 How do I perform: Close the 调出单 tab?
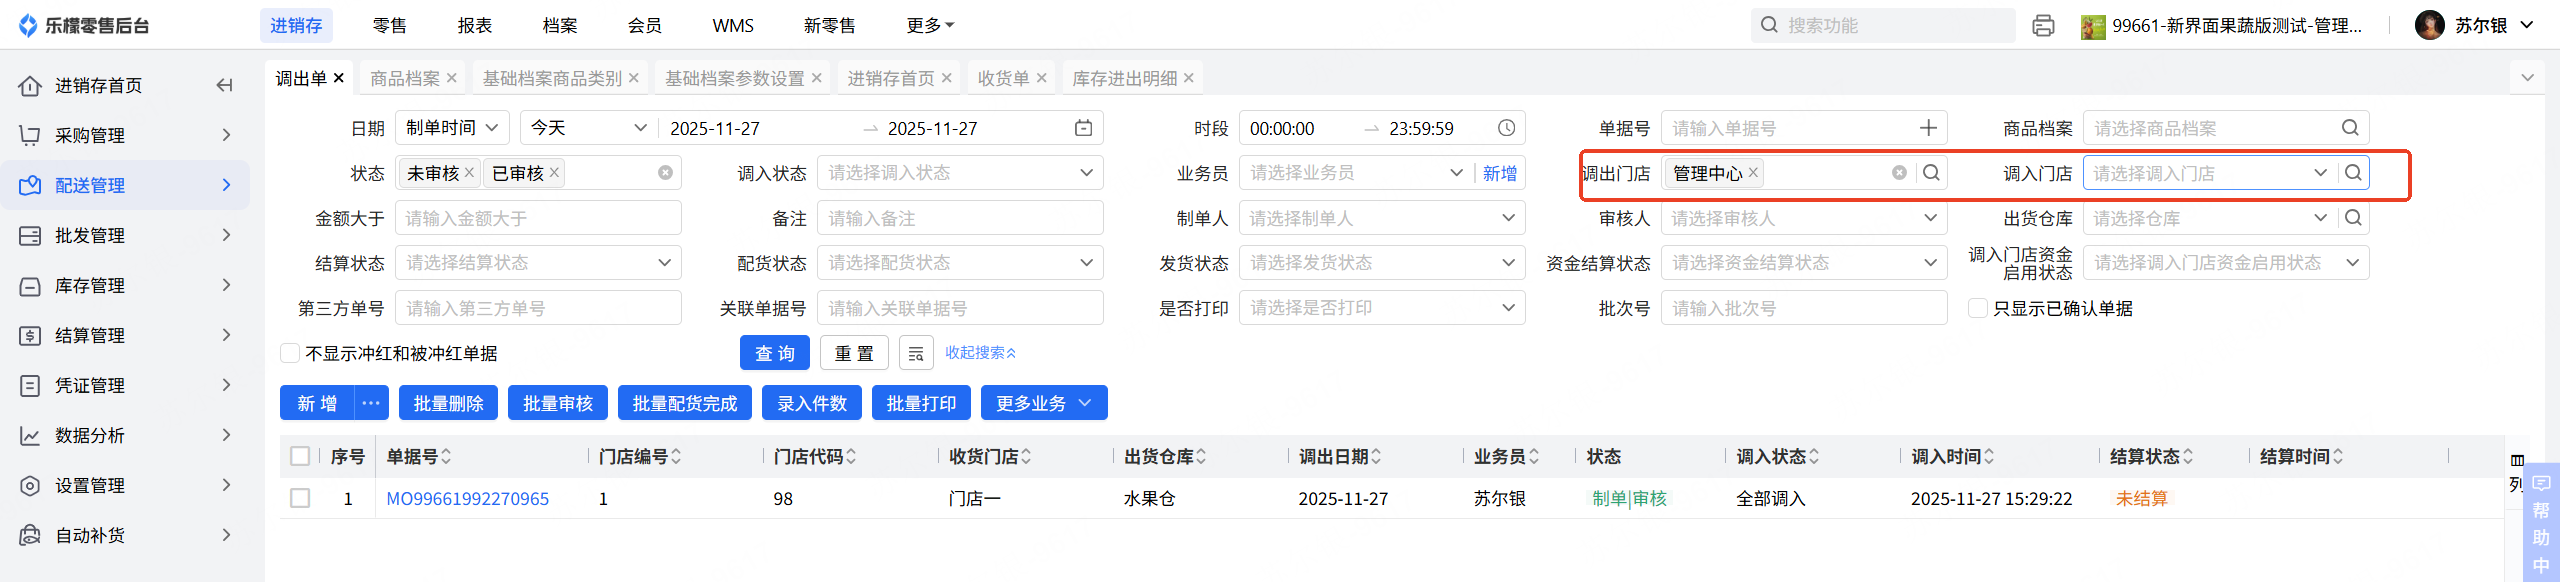tap(339, 78)
